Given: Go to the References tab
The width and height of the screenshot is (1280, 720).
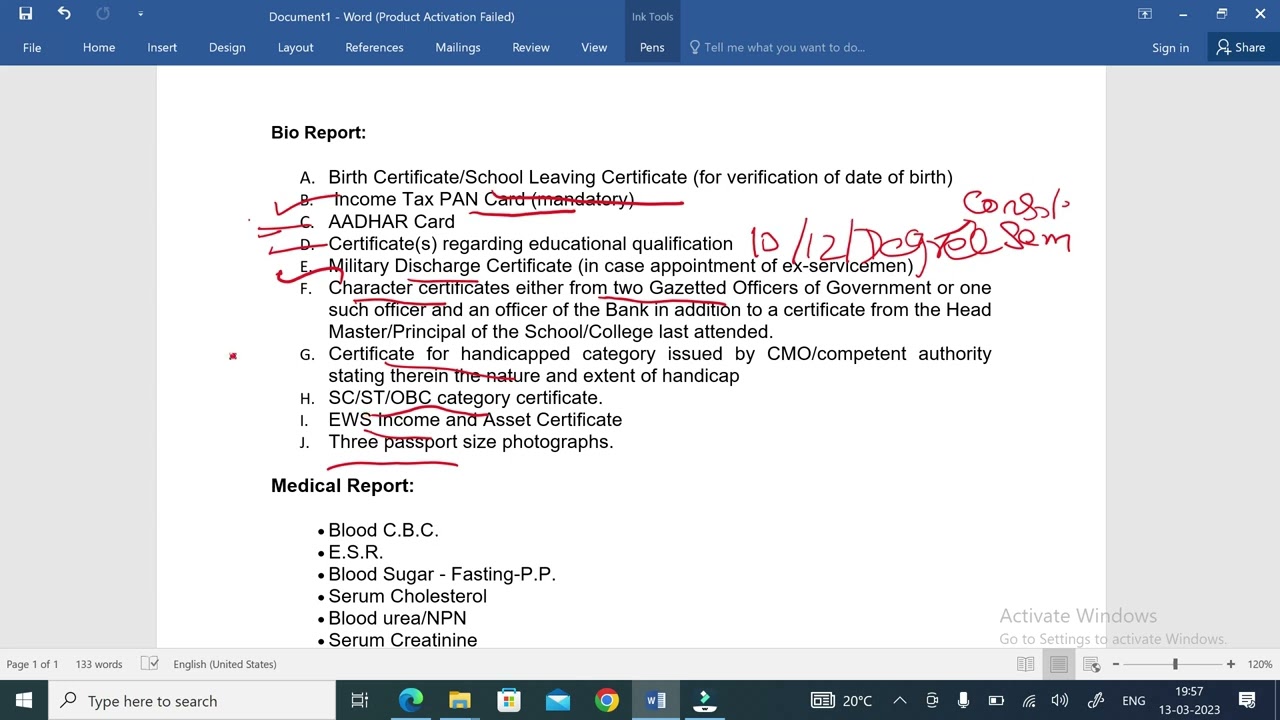Looking at the screenshot, I should (x=374, y=47).
